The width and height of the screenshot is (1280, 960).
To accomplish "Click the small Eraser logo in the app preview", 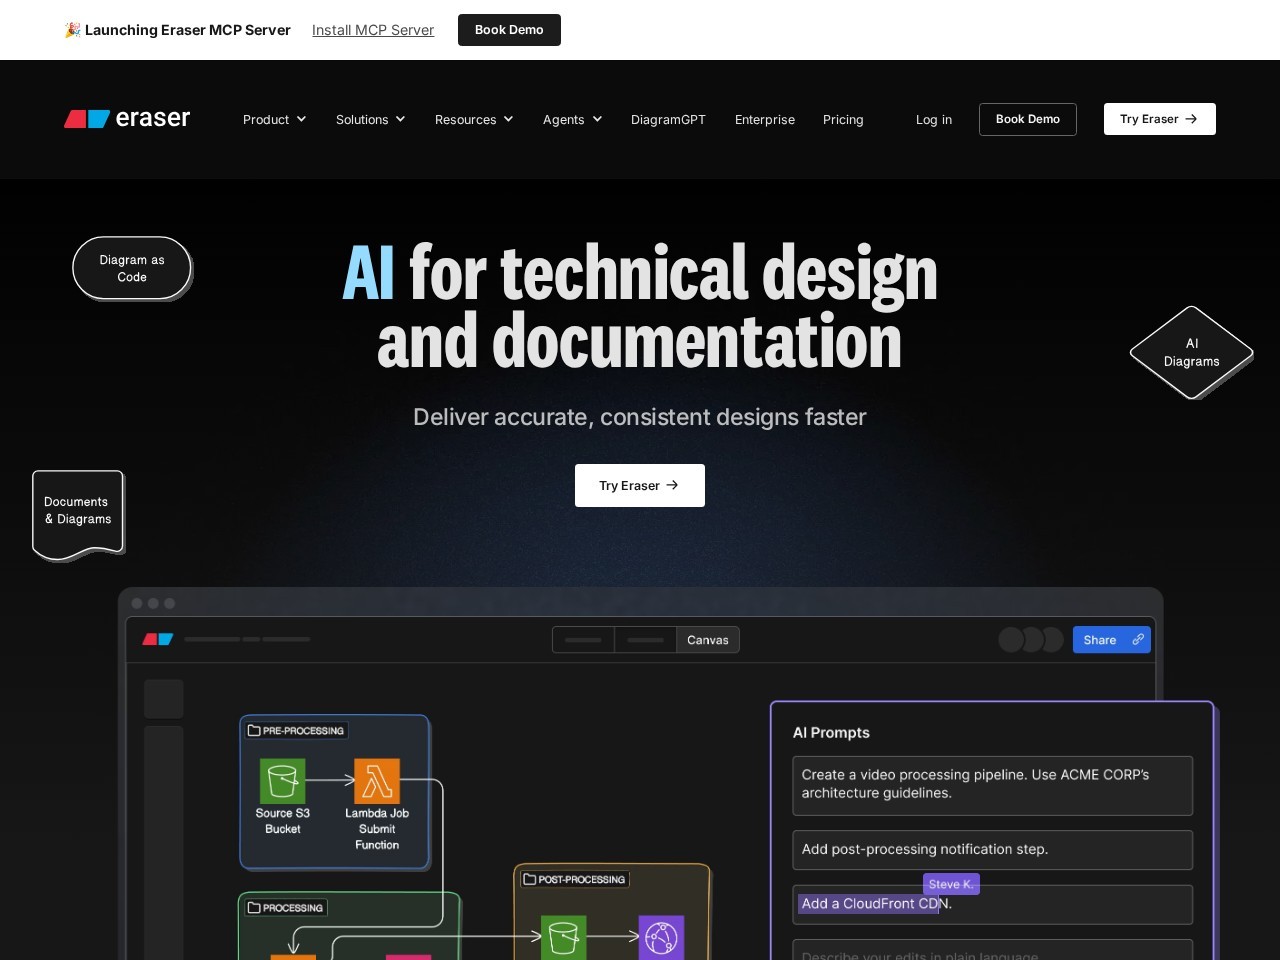I will click(158, 639).
